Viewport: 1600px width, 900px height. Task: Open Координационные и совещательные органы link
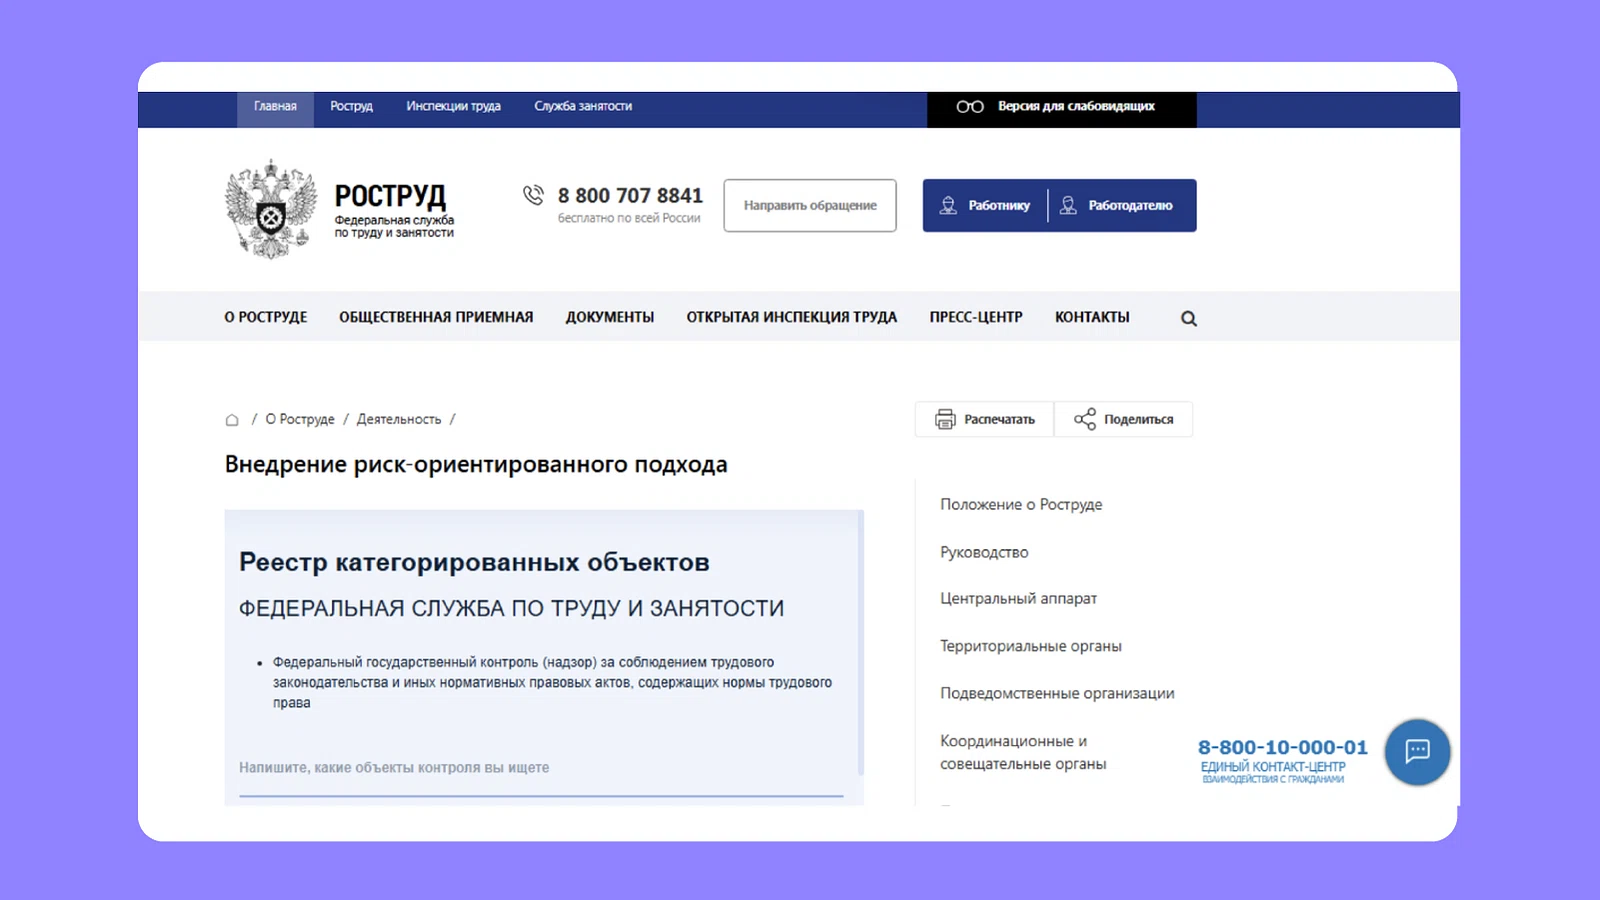point(1023,752)
